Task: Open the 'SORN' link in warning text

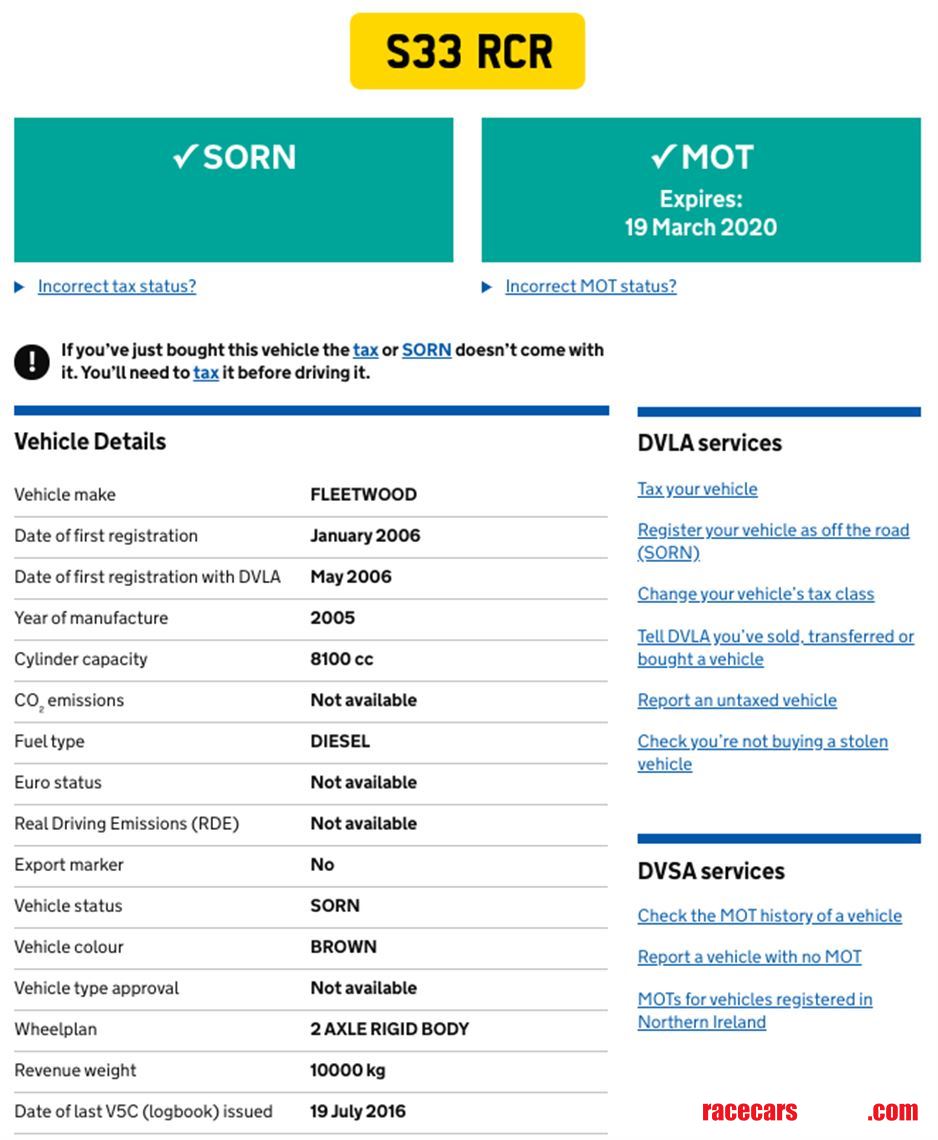Action: pyautogui.click(x=427, y=351)
